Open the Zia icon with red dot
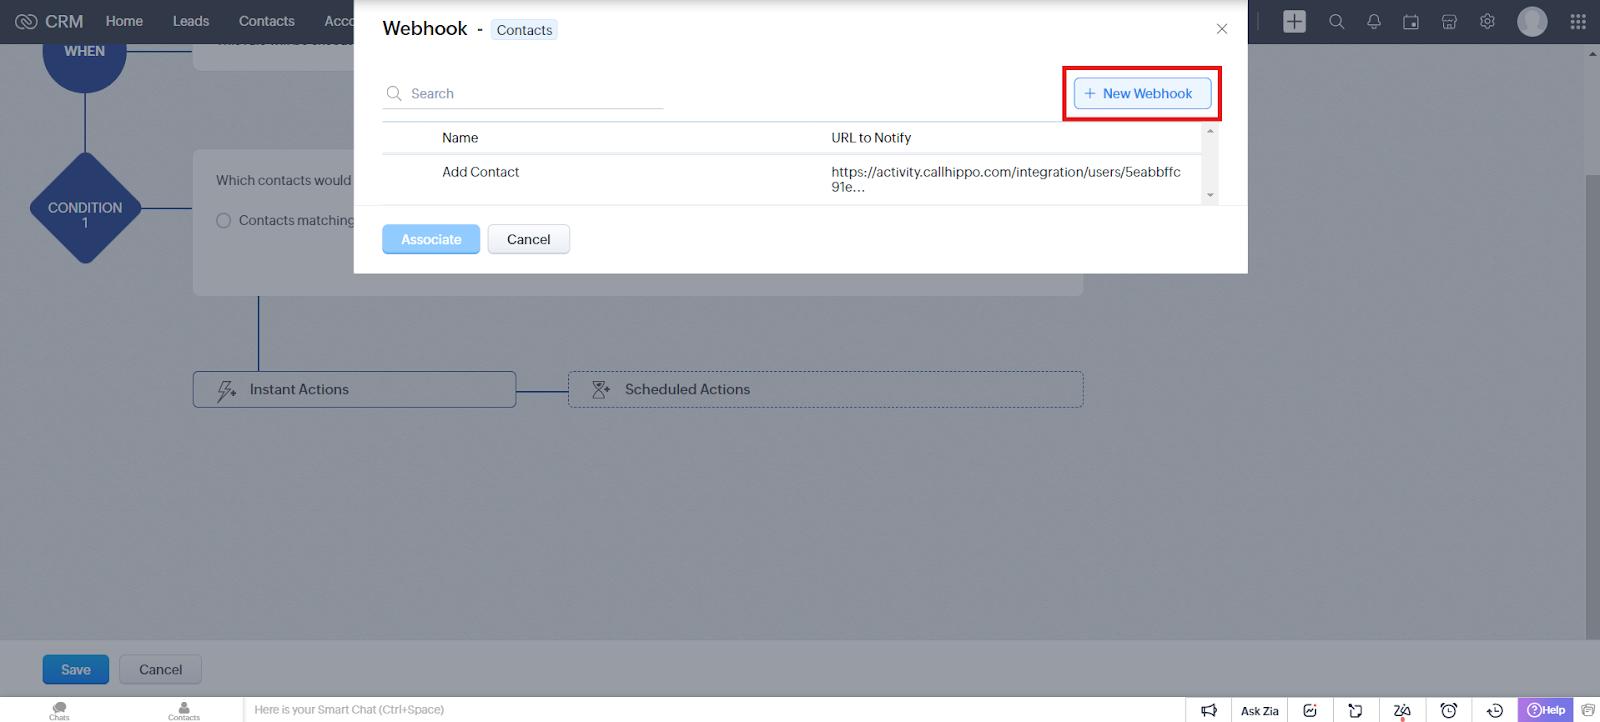 [1402, 710]
